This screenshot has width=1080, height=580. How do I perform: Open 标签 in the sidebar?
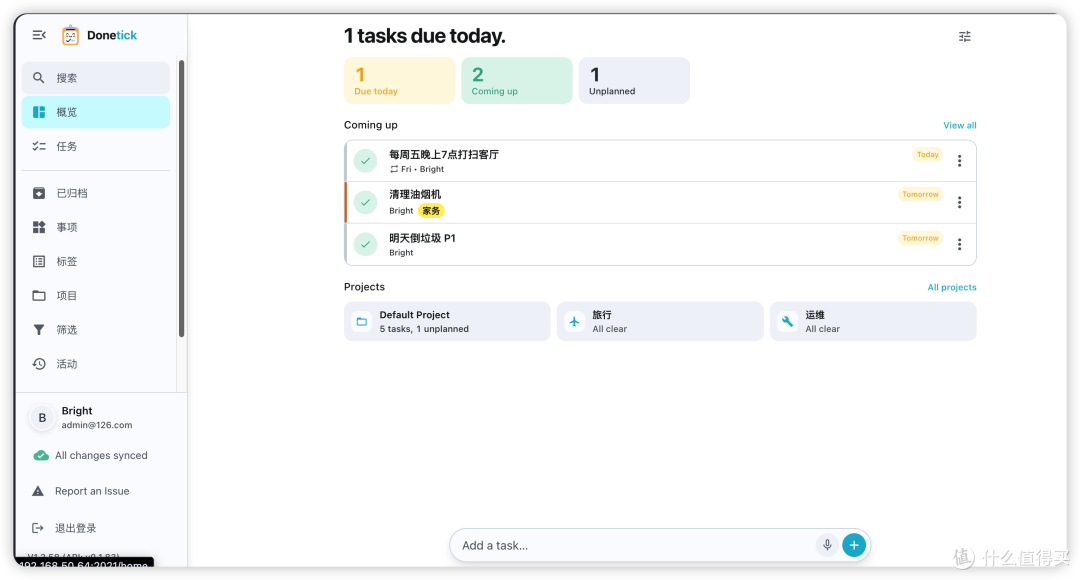96,261
